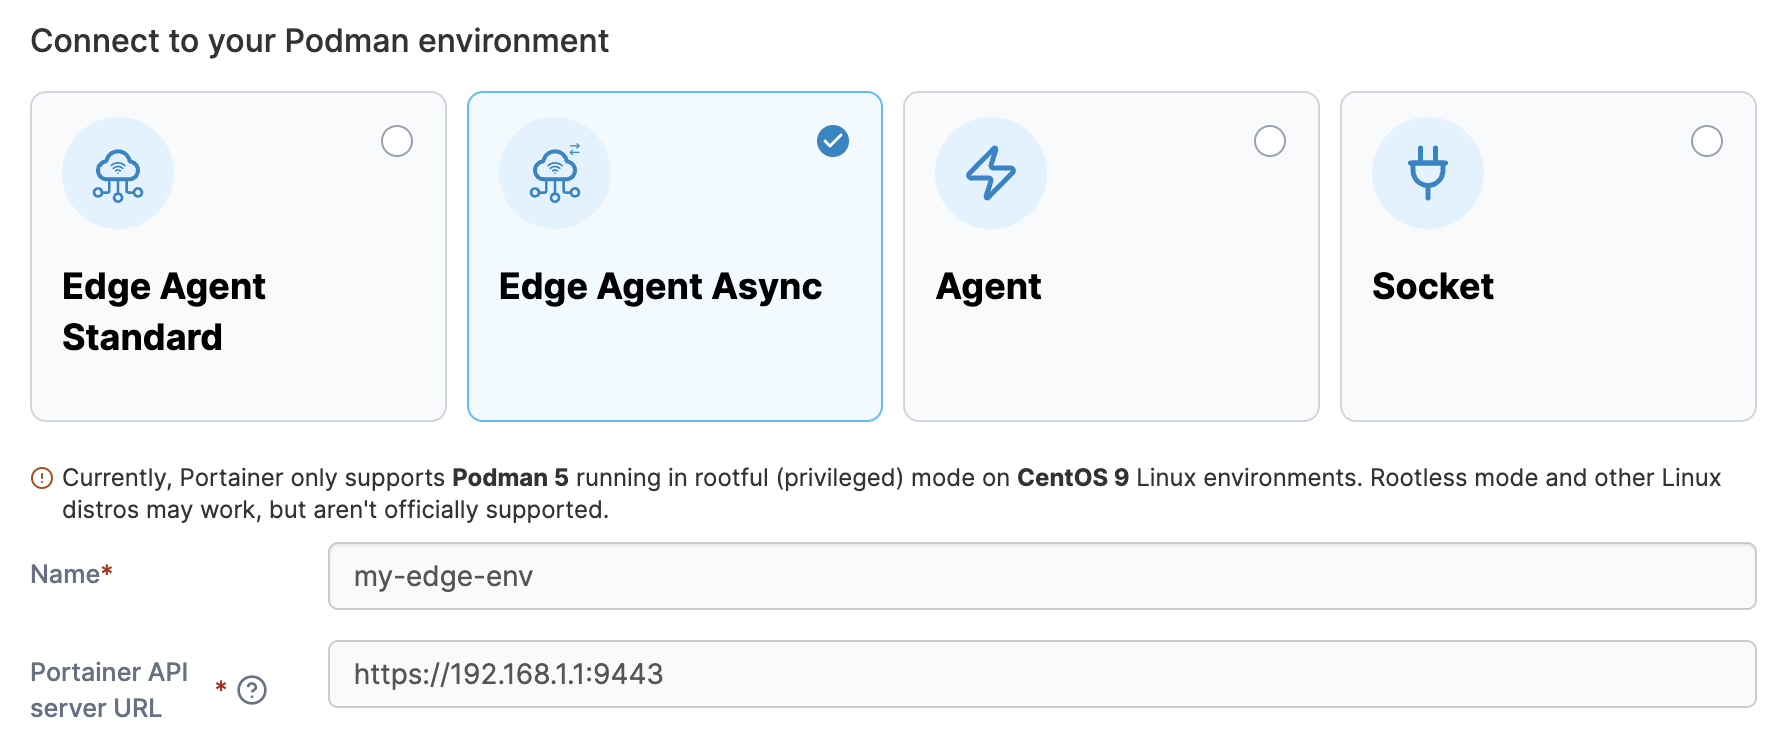Click the Name input field
Image resolution: width=1784 pixels, height=752 pixels.
pyautogui.click(x=1041, y=576)
